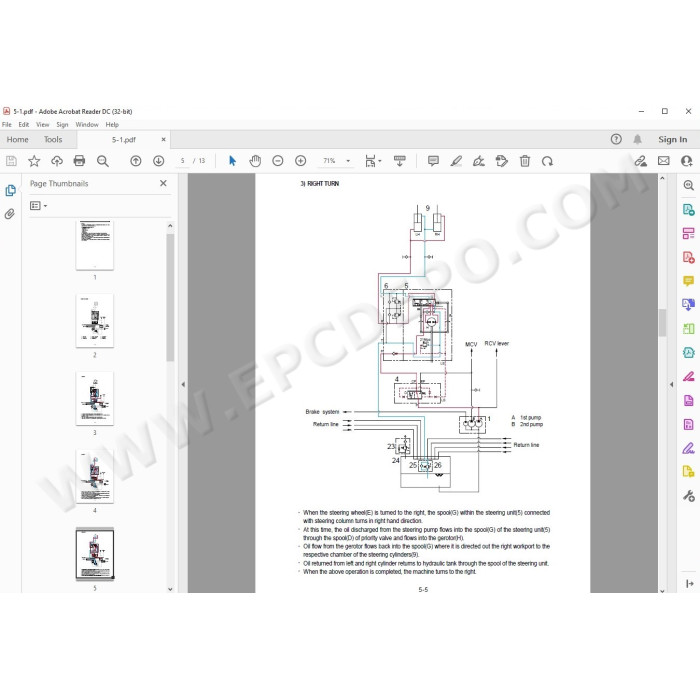
Task: Click thumbnails panel scrollbar thumb
Action: click(x=170, y=297)
